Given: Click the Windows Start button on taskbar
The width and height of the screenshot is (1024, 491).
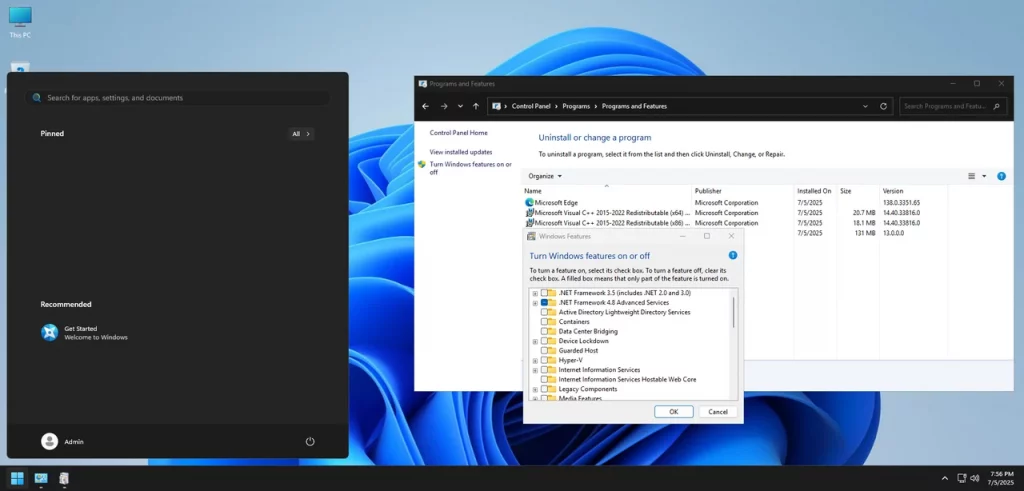Looking at the screenshot, I should click(17, 478).
